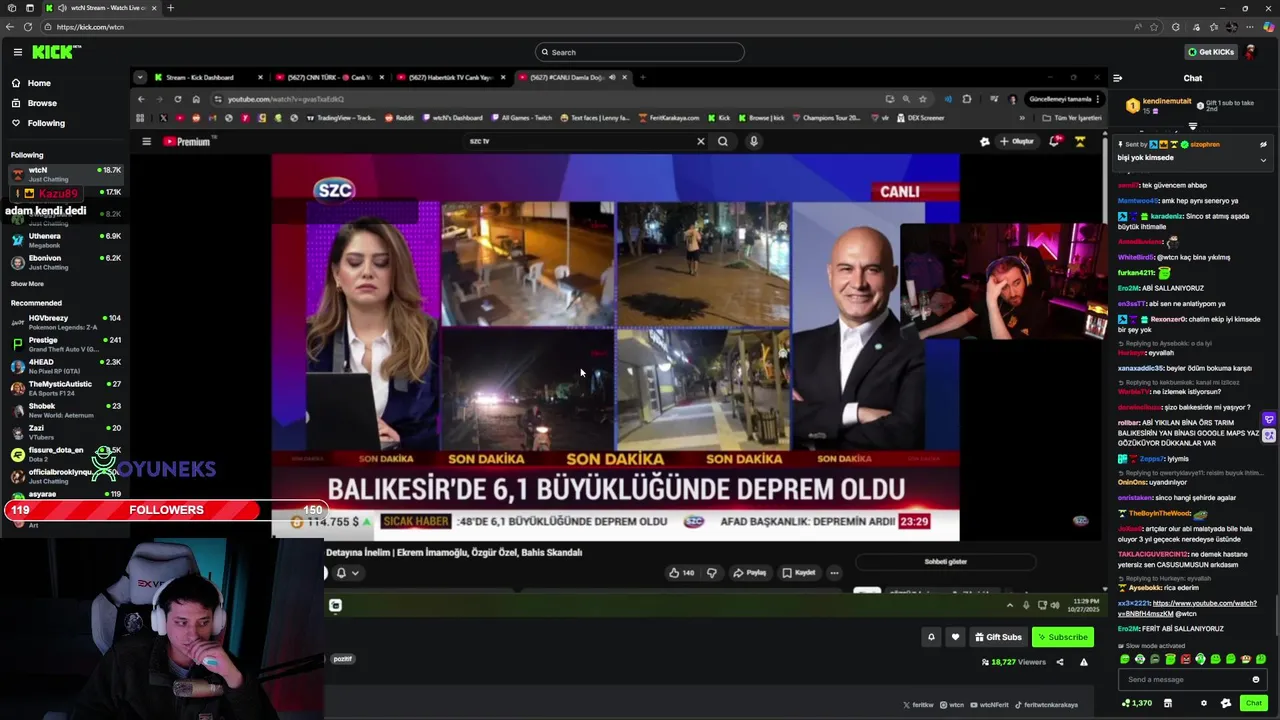
Task: Open chat settings gear icon
Action: (x=1203, y=703)
